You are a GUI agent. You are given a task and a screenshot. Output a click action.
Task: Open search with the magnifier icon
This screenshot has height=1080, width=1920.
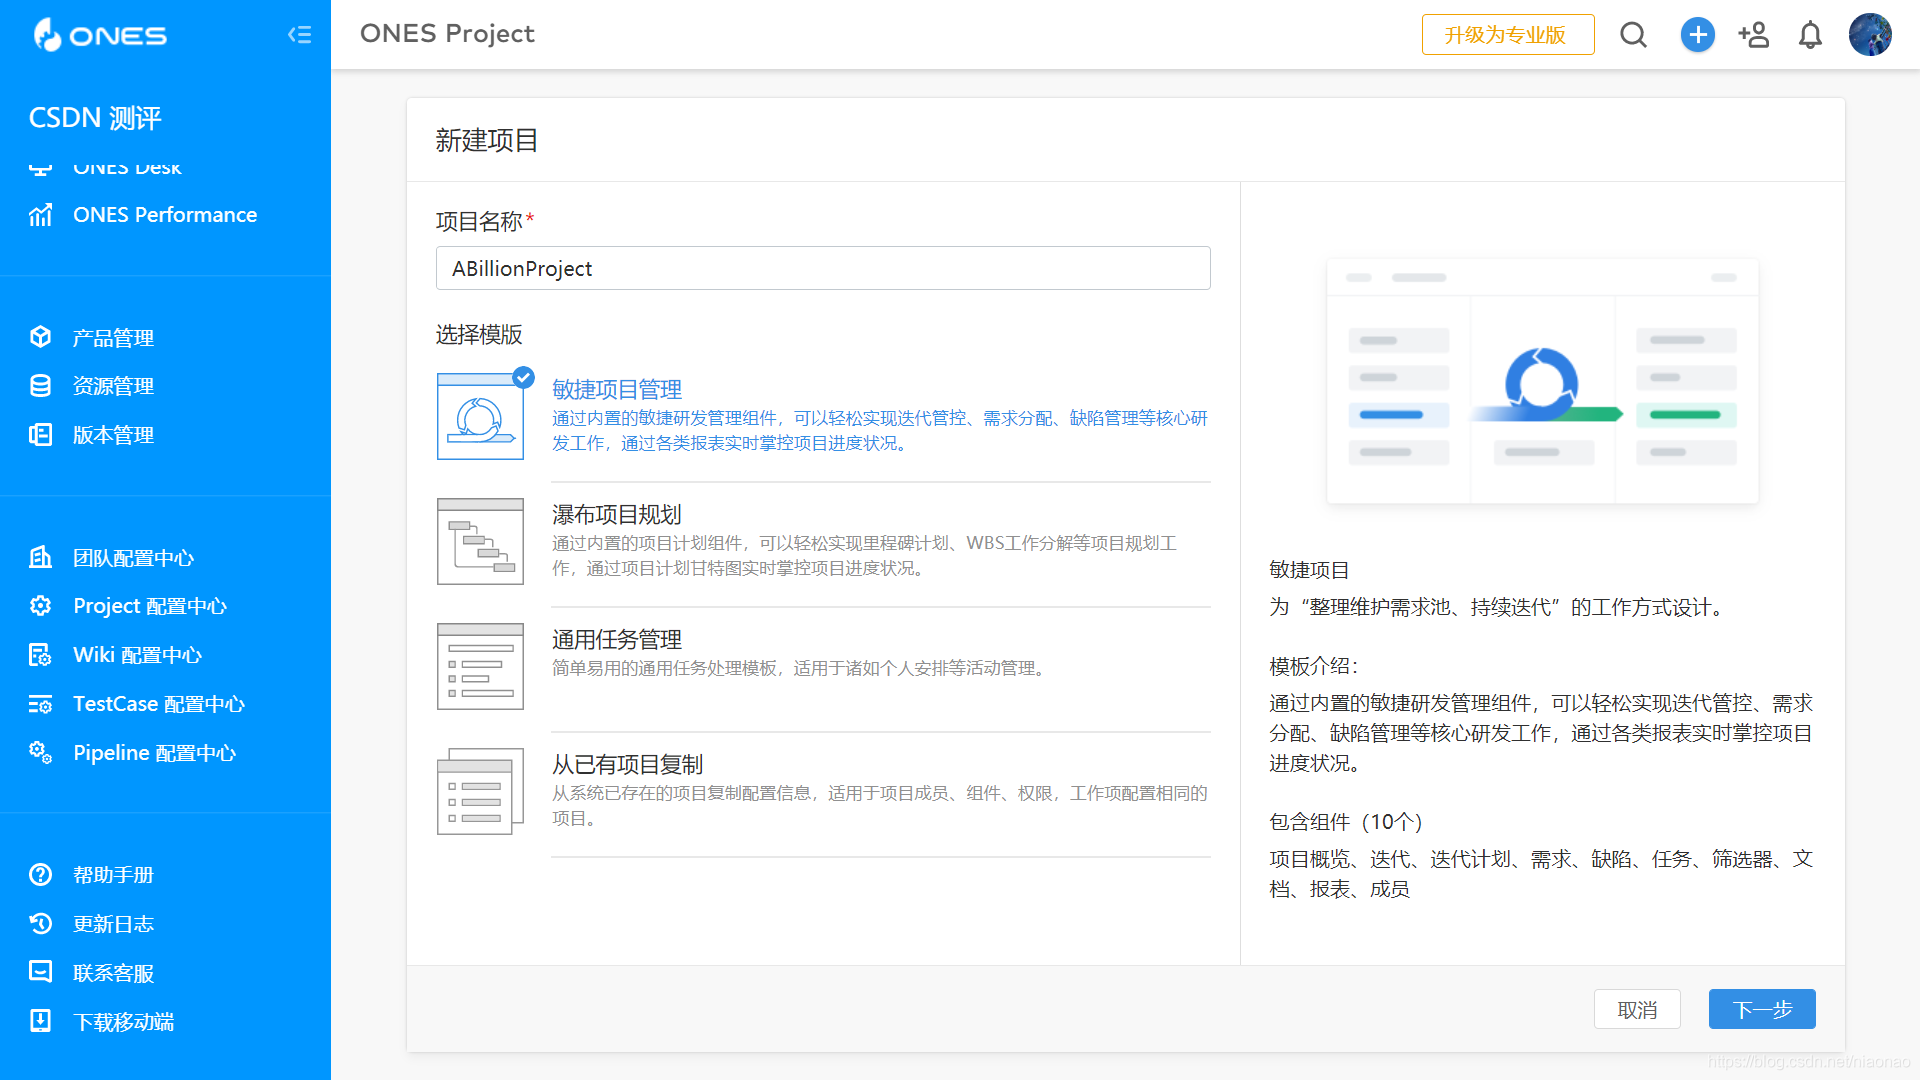(1633, 35)
